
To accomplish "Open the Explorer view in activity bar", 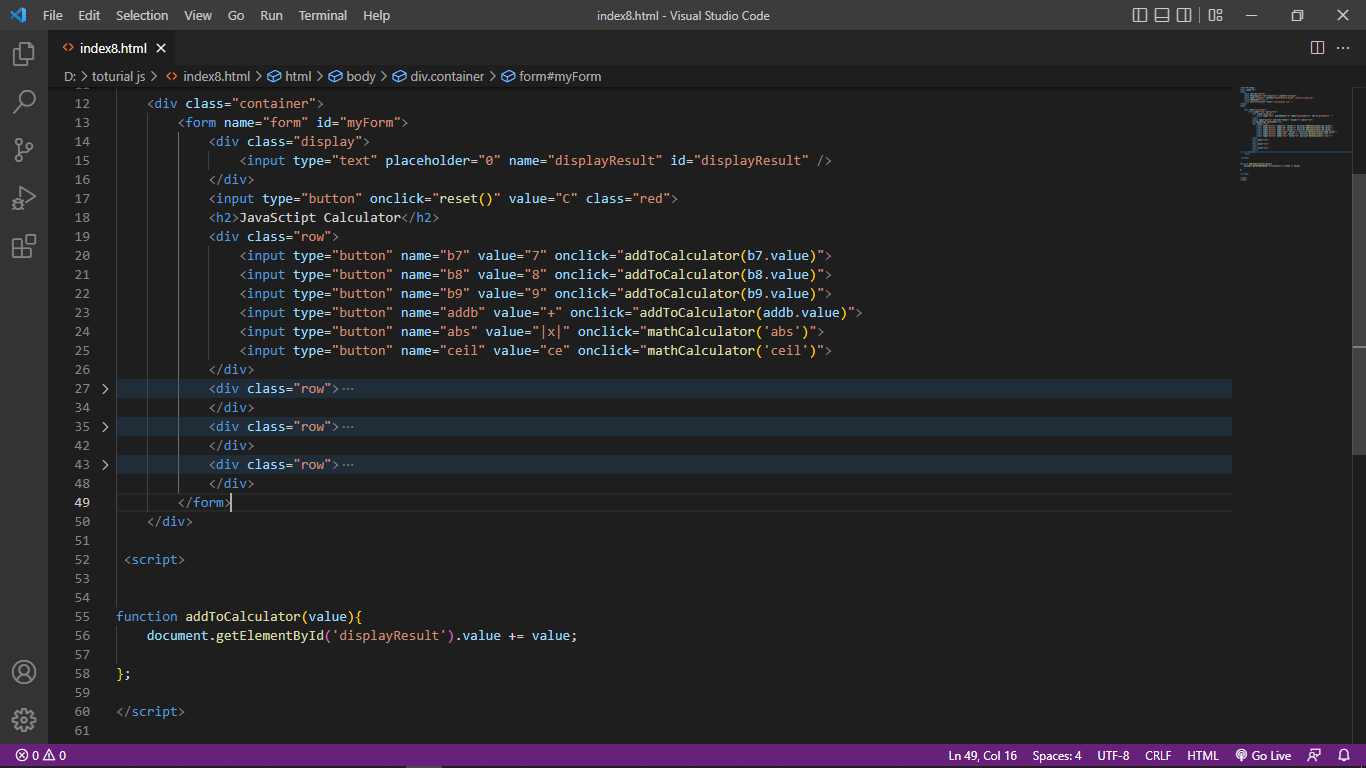I will click(x=24, y=54).
